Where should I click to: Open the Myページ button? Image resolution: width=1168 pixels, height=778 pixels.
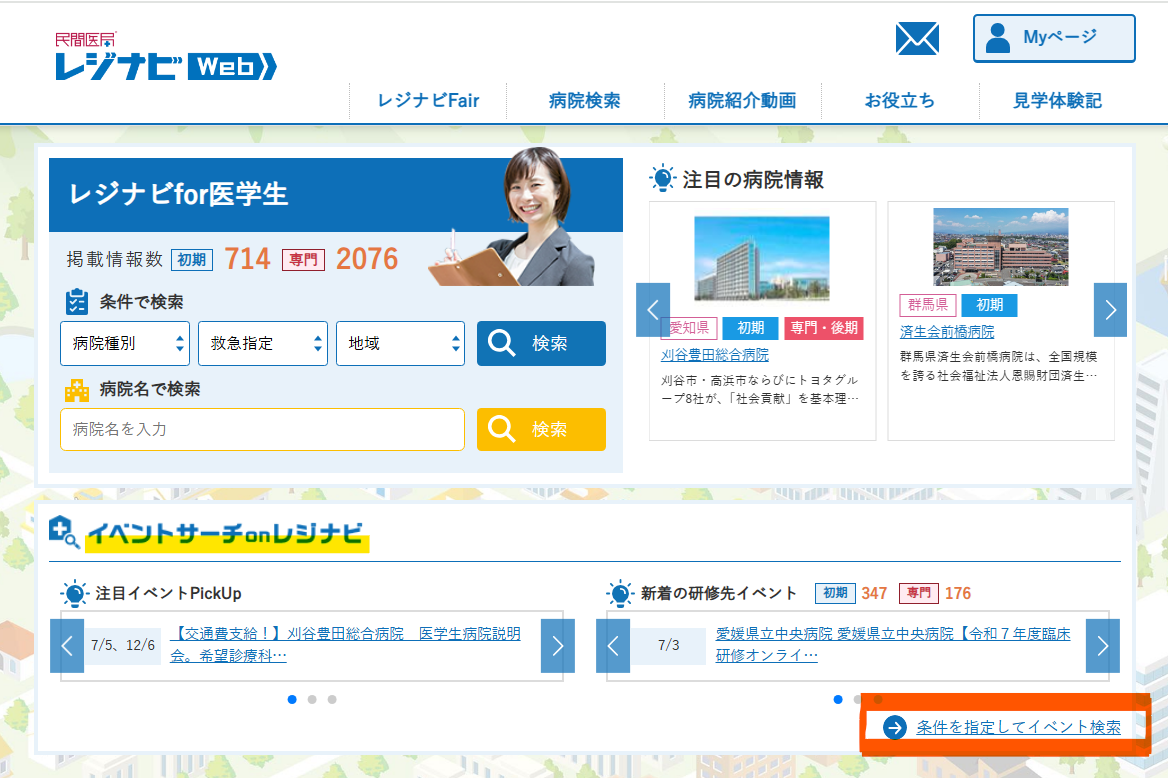point(1054,38)
